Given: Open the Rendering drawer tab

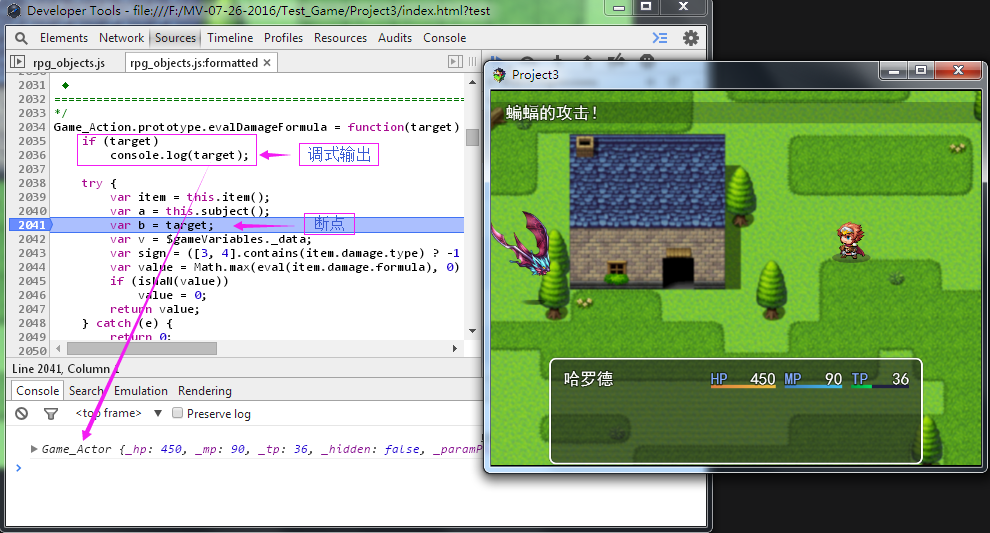Looking at the screenshot, I should tap(205, 391).
